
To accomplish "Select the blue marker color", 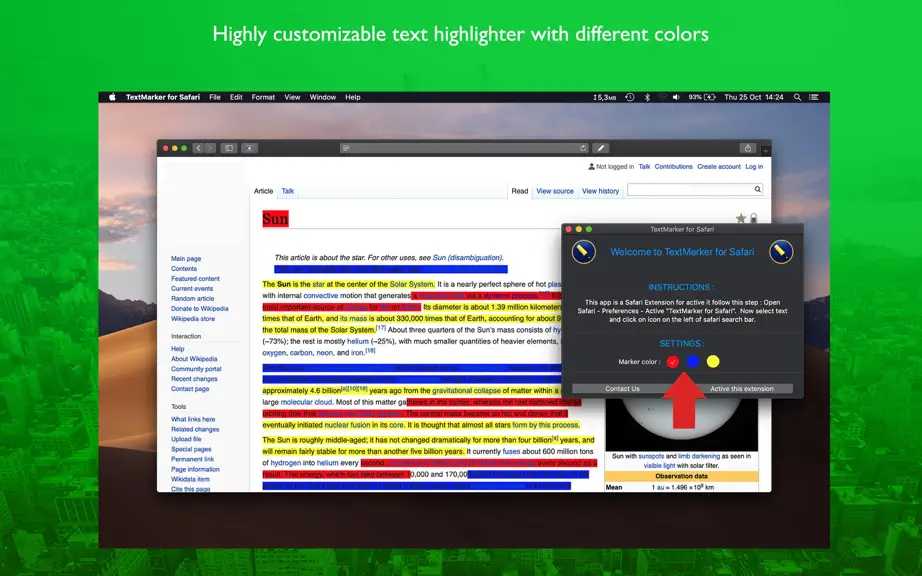I will pos(693,361).
